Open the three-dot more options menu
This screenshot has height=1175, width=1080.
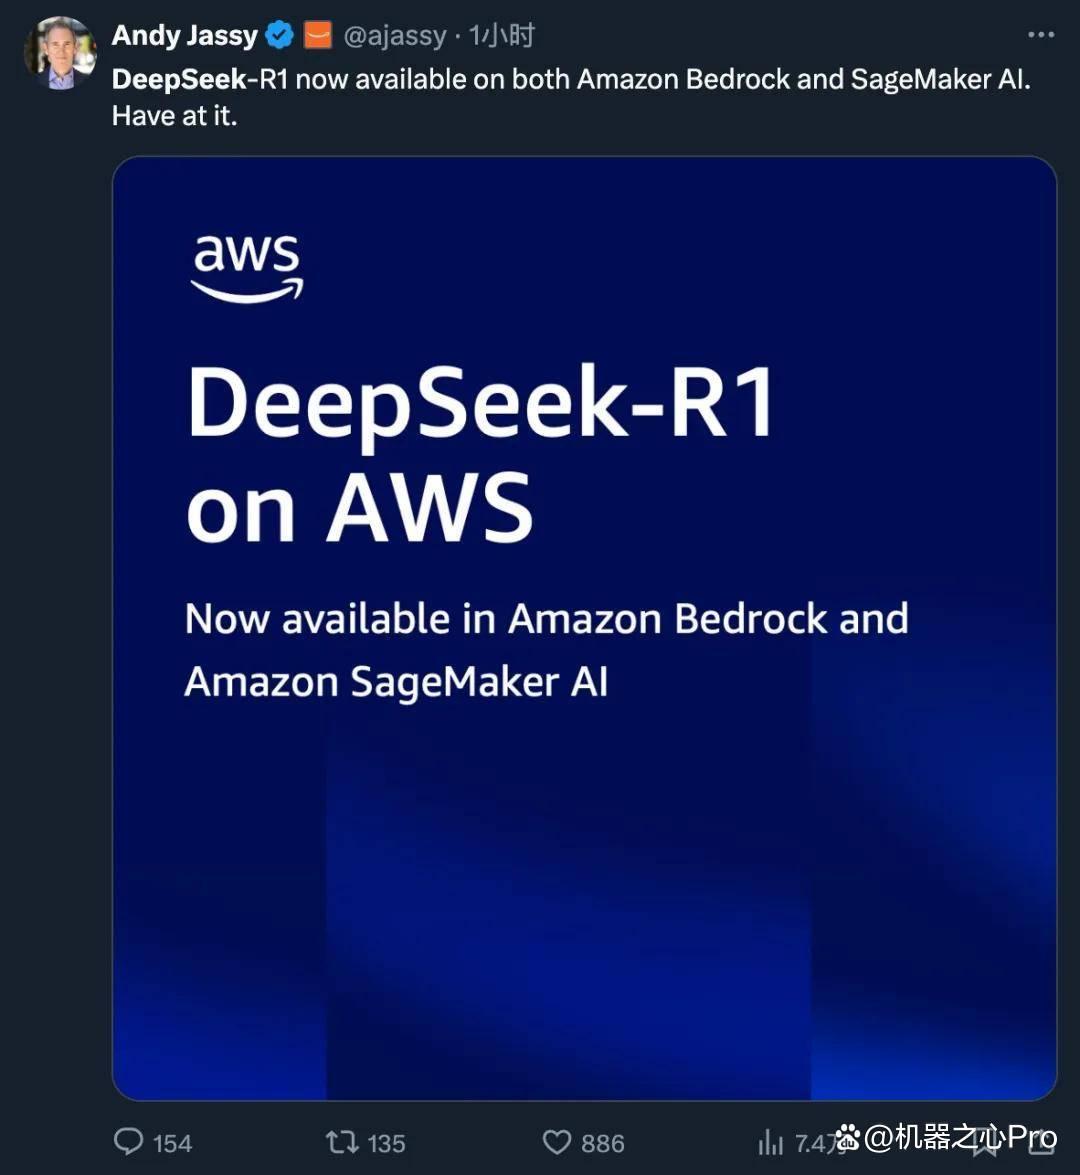1041,34
